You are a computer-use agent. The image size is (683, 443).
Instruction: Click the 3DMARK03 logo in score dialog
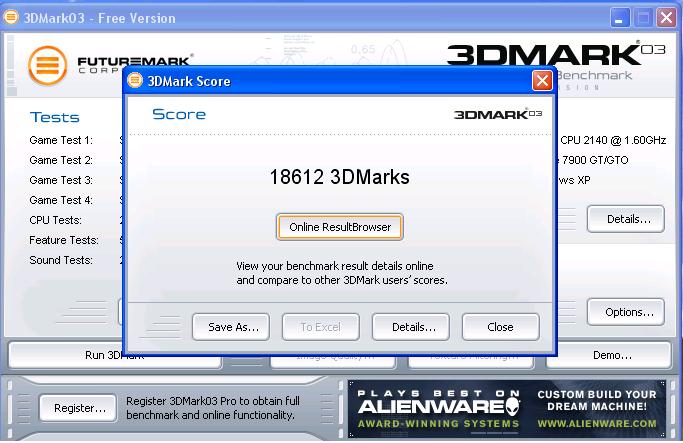[498, 114]
